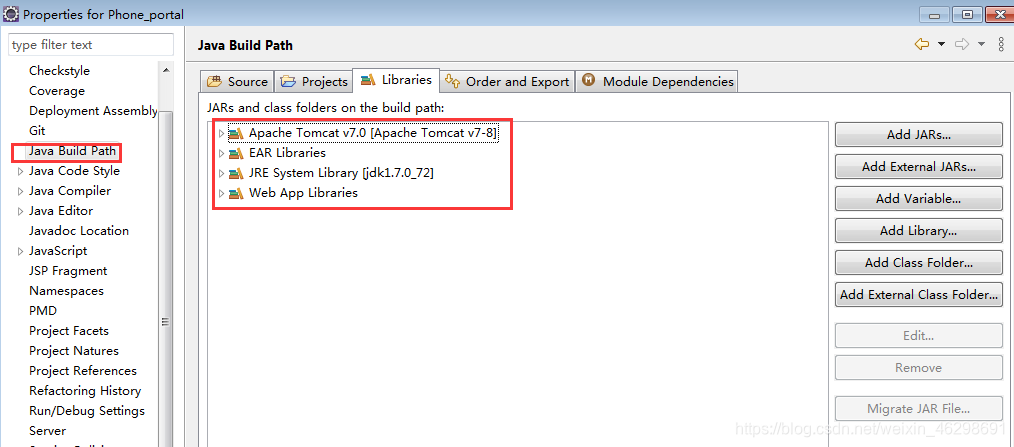Viewport: 1014px width, 447px height.
Task: Click the Add Class Folder... button
Action: pyautogui.click(x=918, y=263)
